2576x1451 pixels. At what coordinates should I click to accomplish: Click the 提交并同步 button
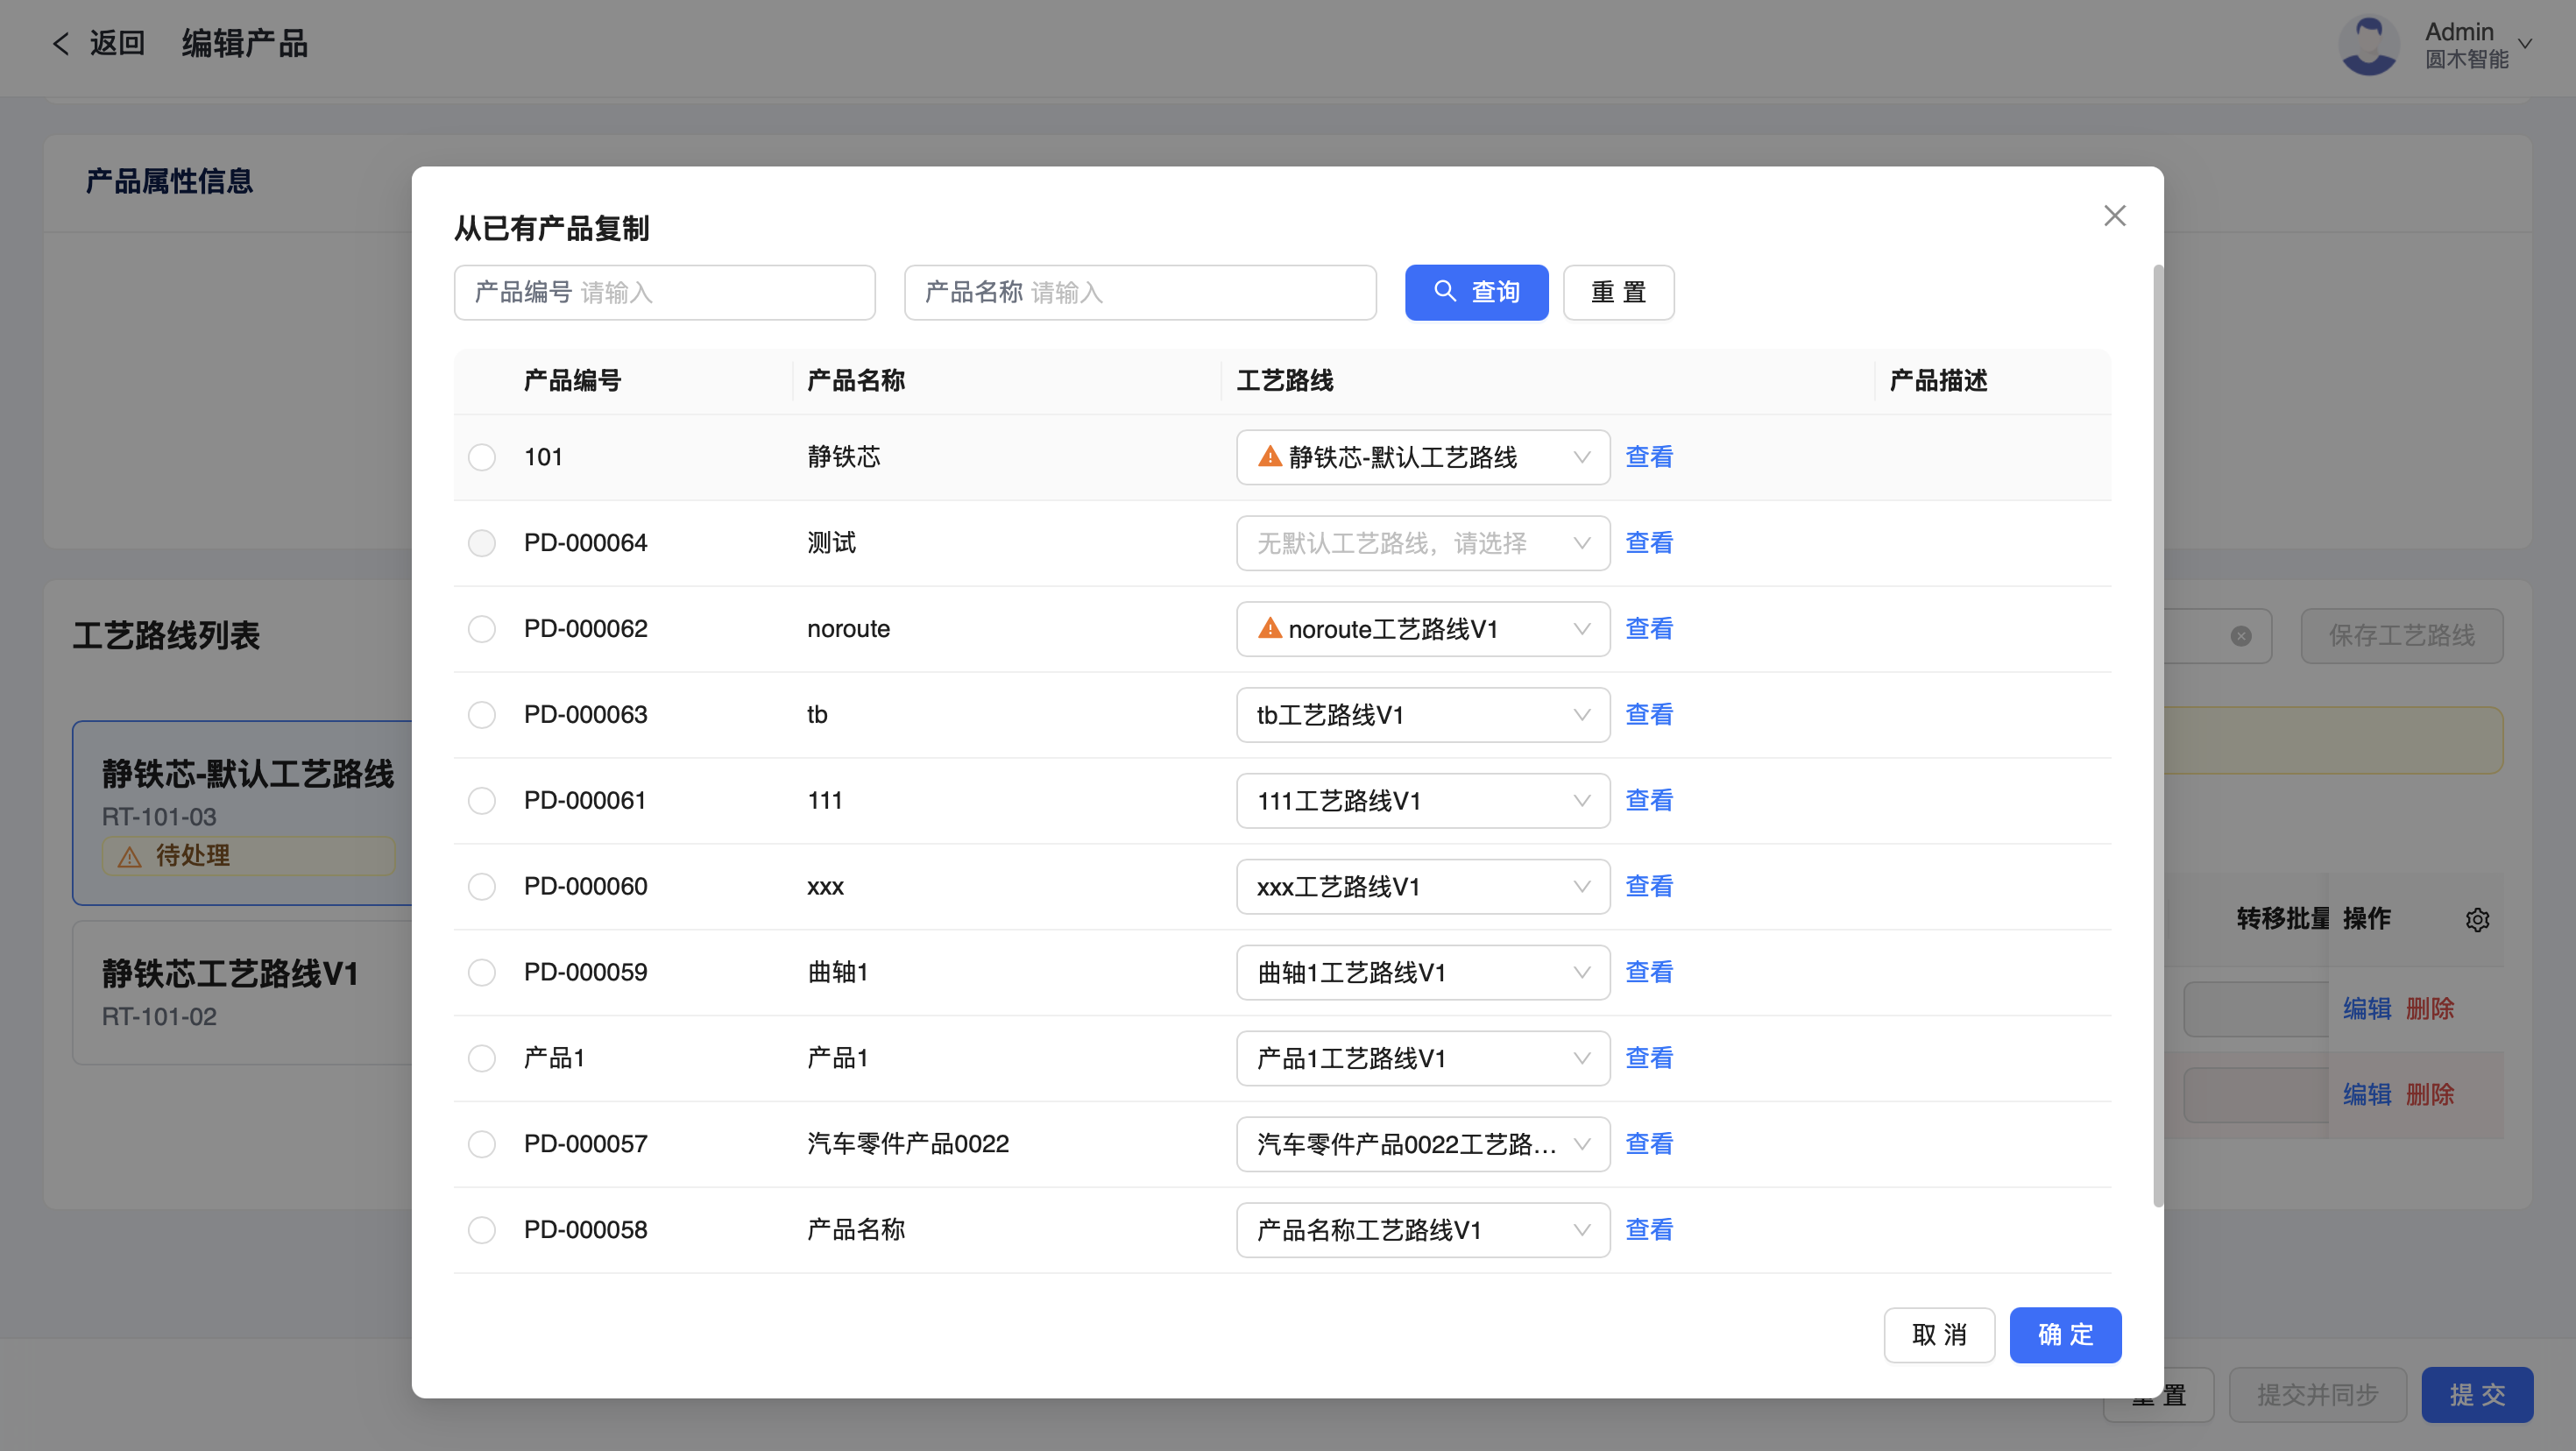pos(2317,1395)
